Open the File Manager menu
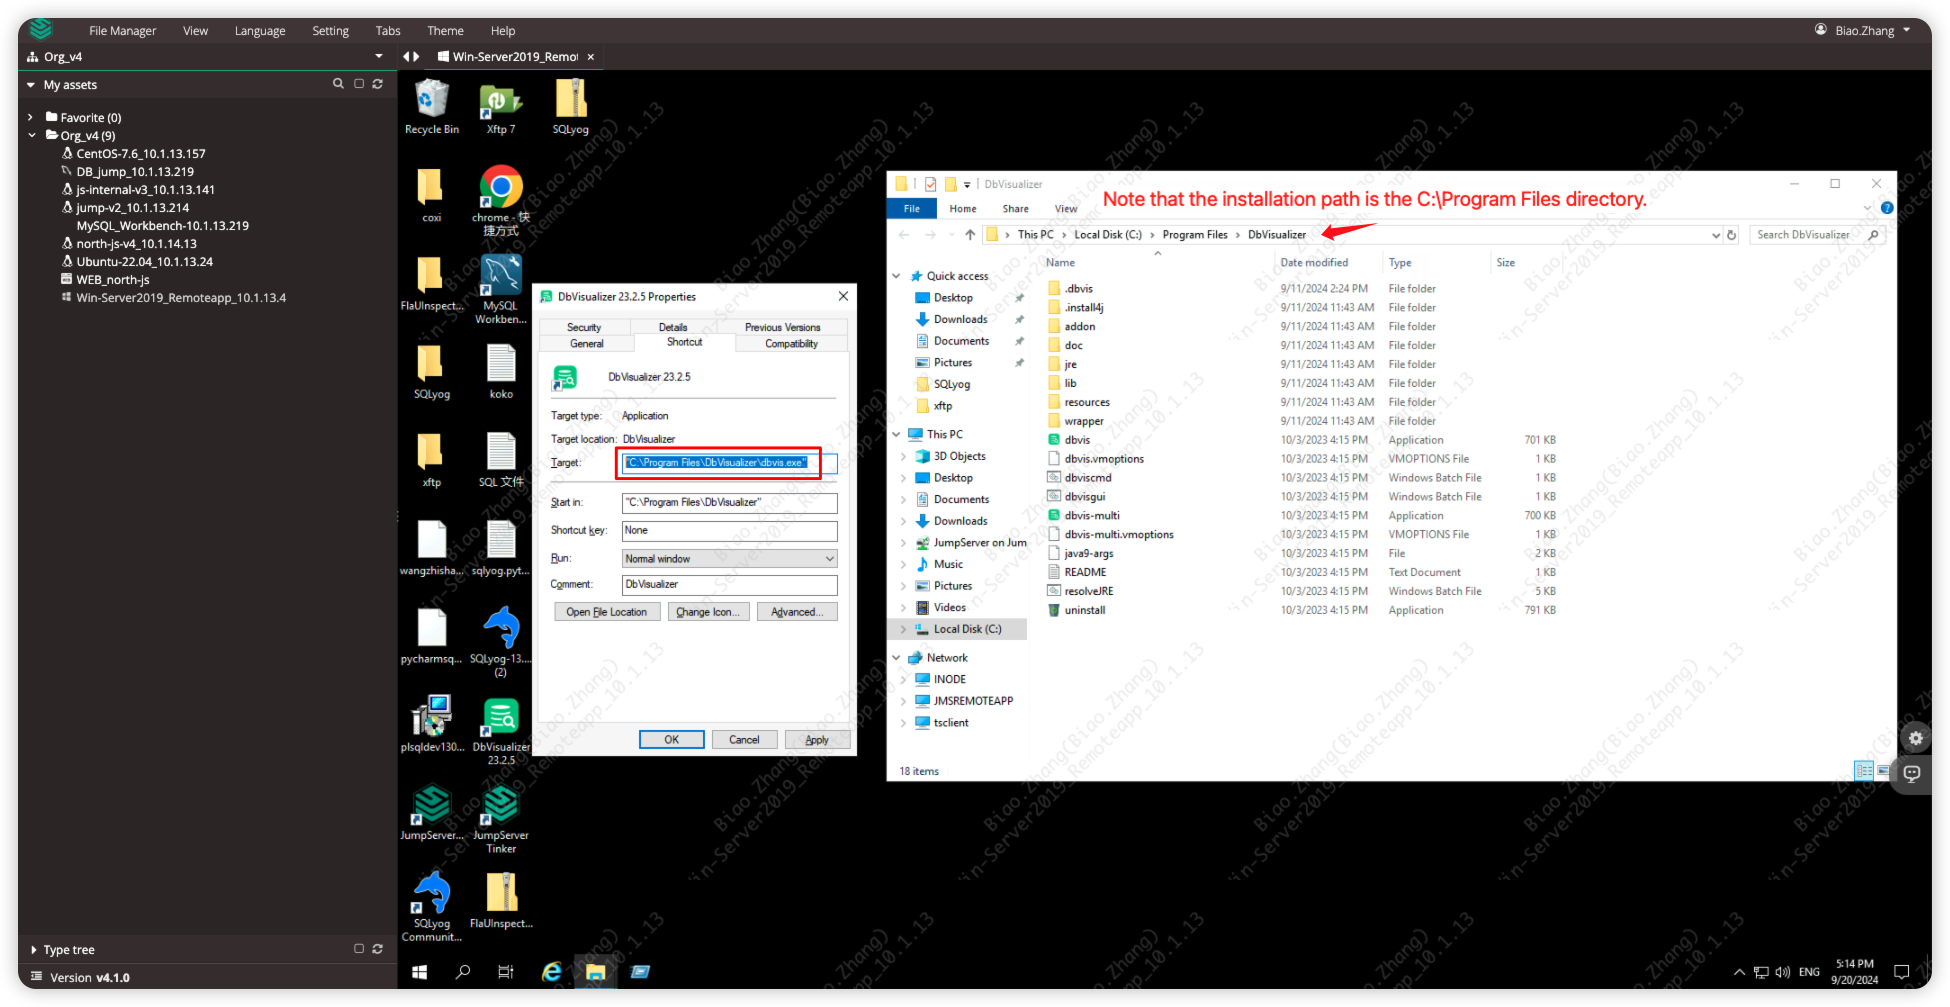The width and height of the screenshot is (1950, 1007). (122, 31)
